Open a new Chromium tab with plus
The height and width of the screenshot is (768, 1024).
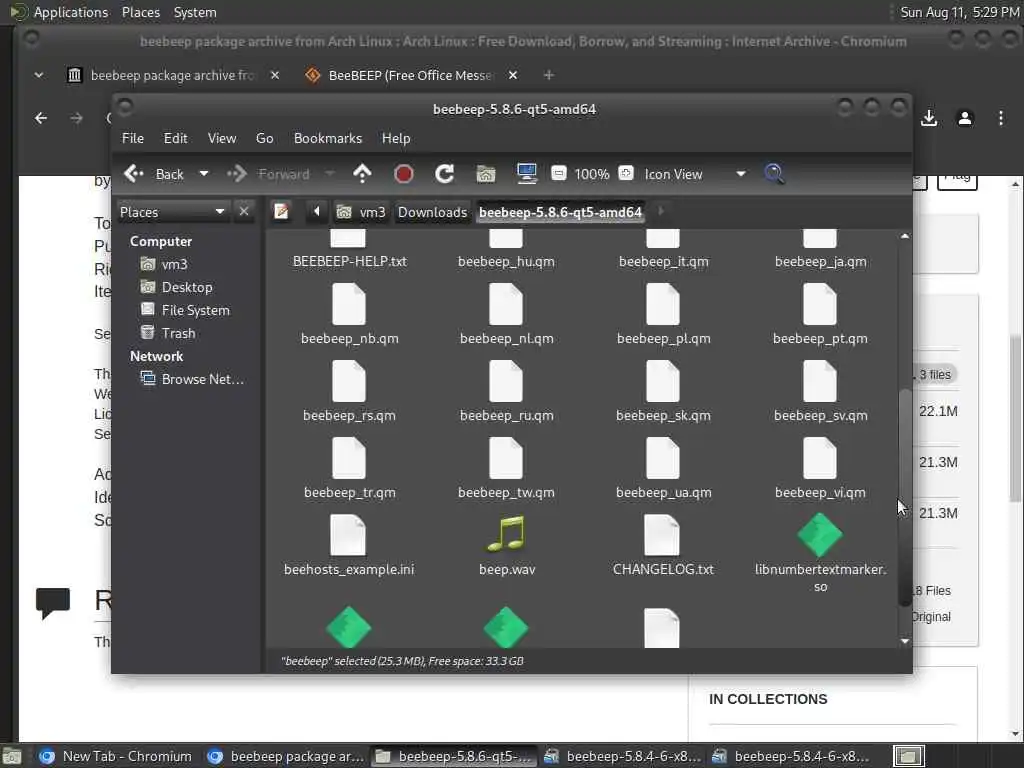[x=549, y=75]
